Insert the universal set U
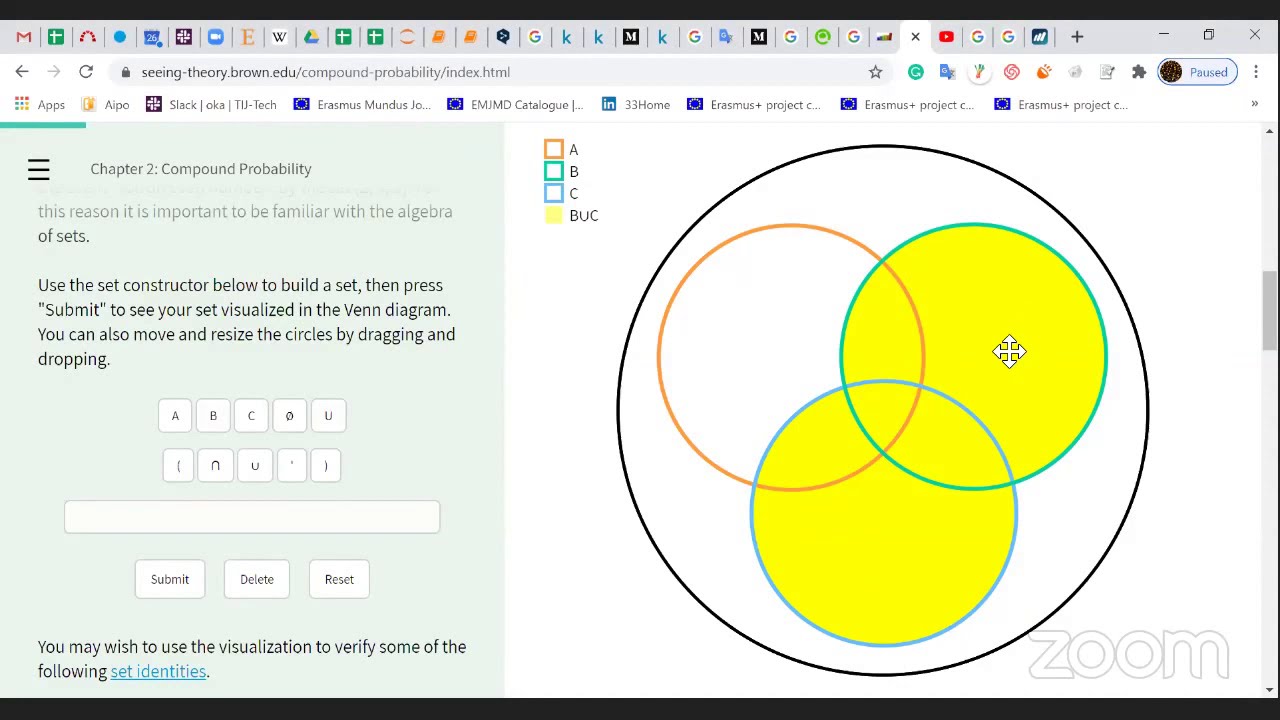The width and height of the screenshot is (1280, 720). click(x=328, y=416)
